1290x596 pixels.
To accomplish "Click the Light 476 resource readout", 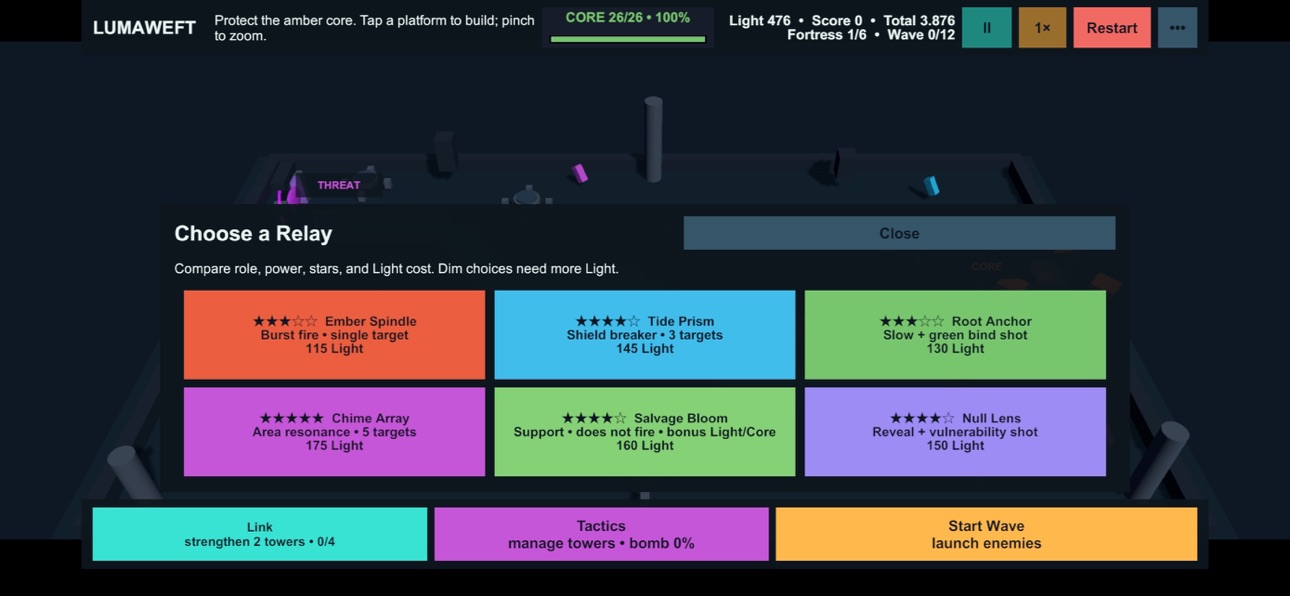I will (759, 20).
